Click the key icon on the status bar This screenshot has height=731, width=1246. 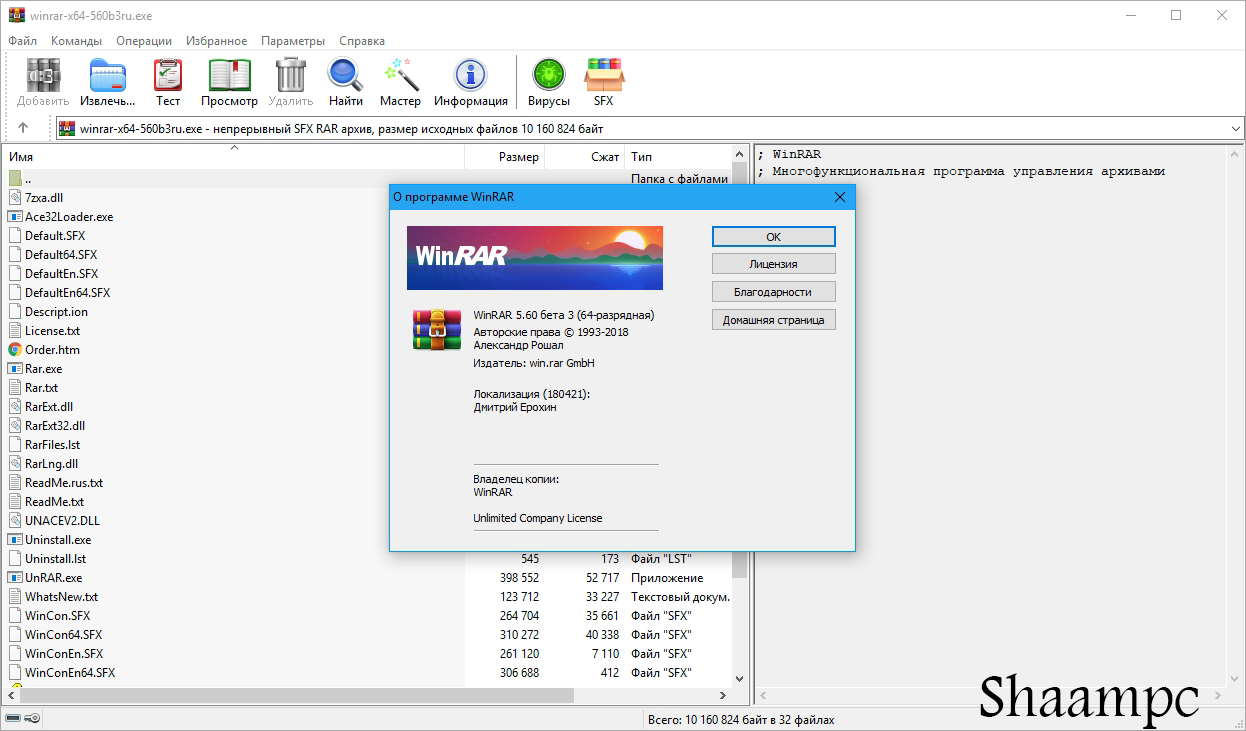(30, 718)
